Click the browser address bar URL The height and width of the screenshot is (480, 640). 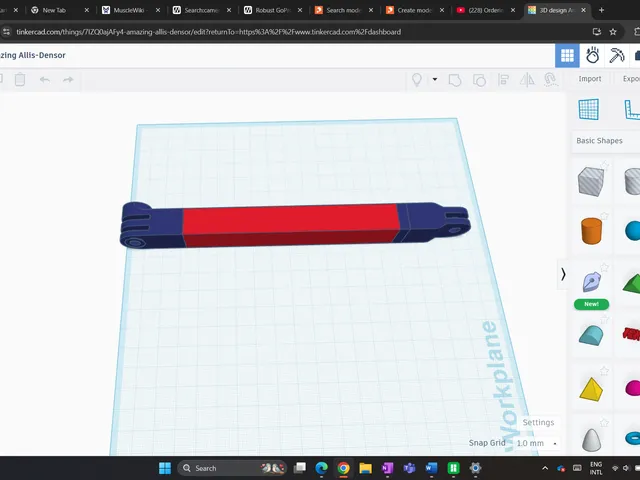click(208, 32)
